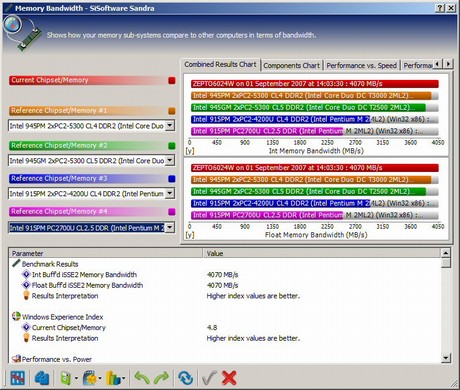
Task: Open dropdown arrow beside the memory card icon
Action: click(x=100, y=378)
